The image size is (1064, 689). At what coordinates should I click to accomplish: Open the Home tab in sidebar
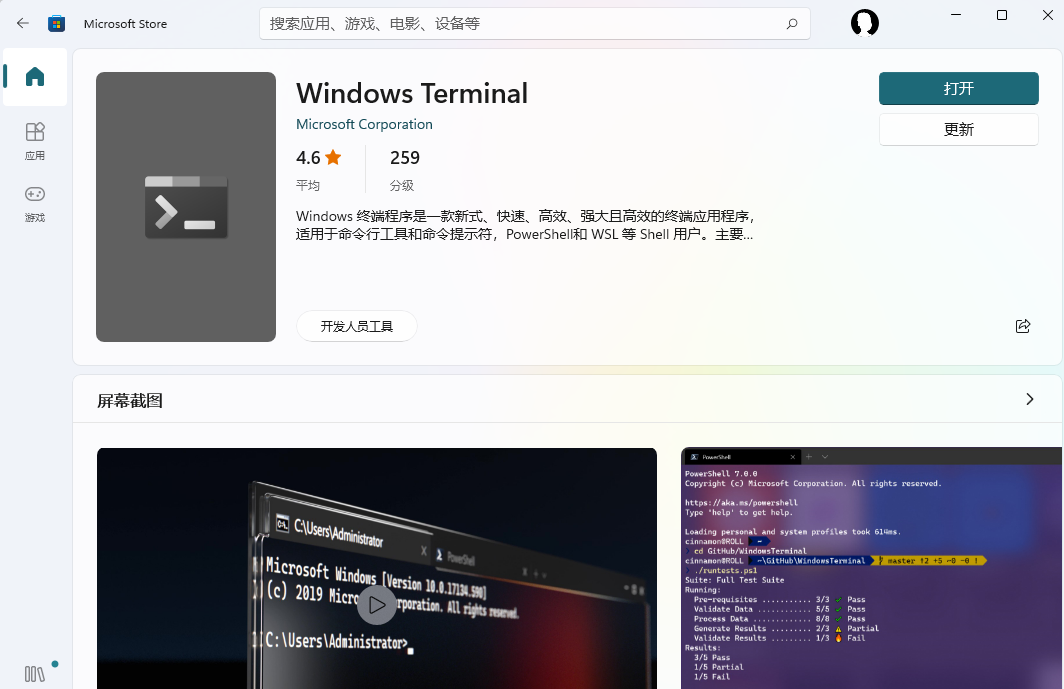click(x=35, y=77)
